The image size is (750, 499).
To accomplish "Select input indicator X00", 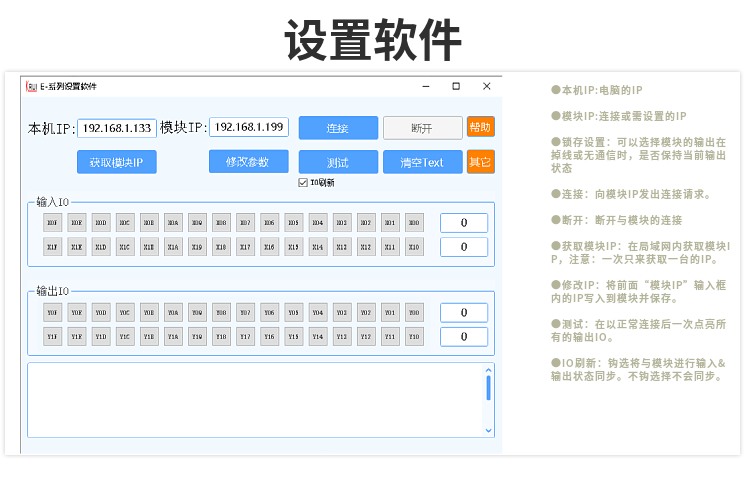I will pos(414,222).
